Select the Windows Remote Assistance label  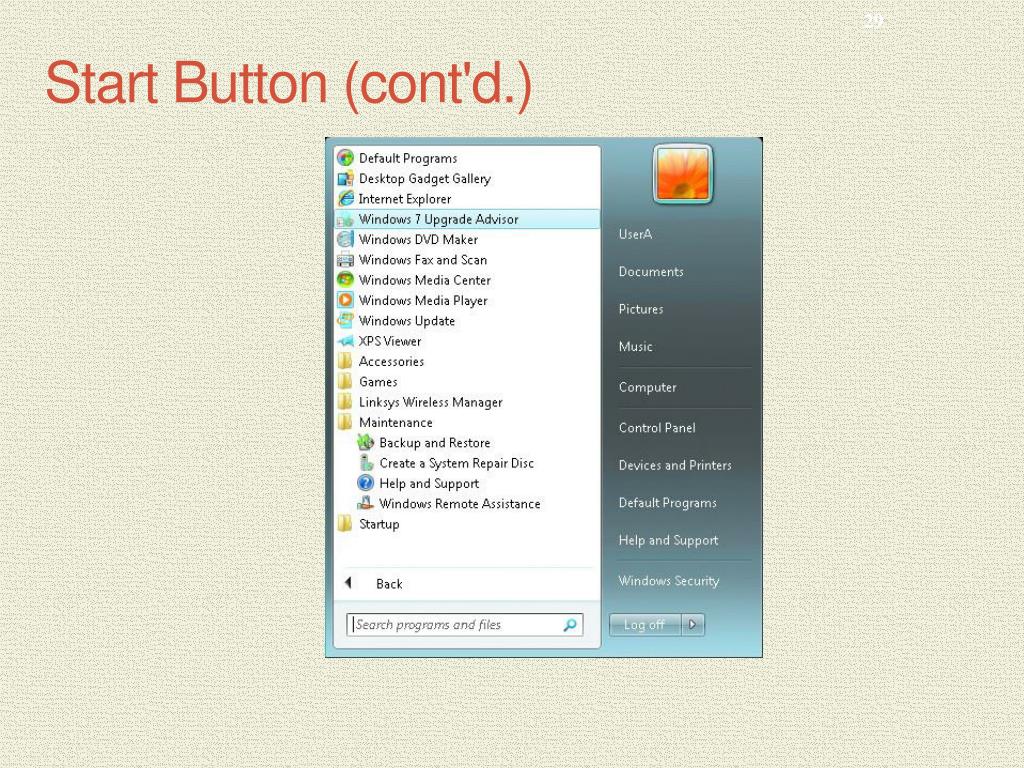click(460, 504)
